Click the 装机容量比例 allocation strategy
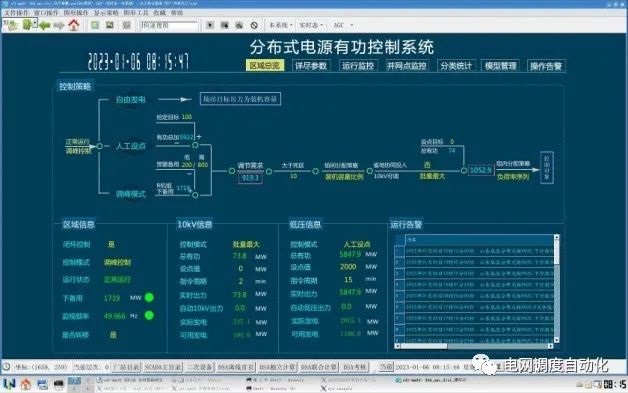Image resolution: width=628 pixels, height=393 pixels. coord(344,177)
